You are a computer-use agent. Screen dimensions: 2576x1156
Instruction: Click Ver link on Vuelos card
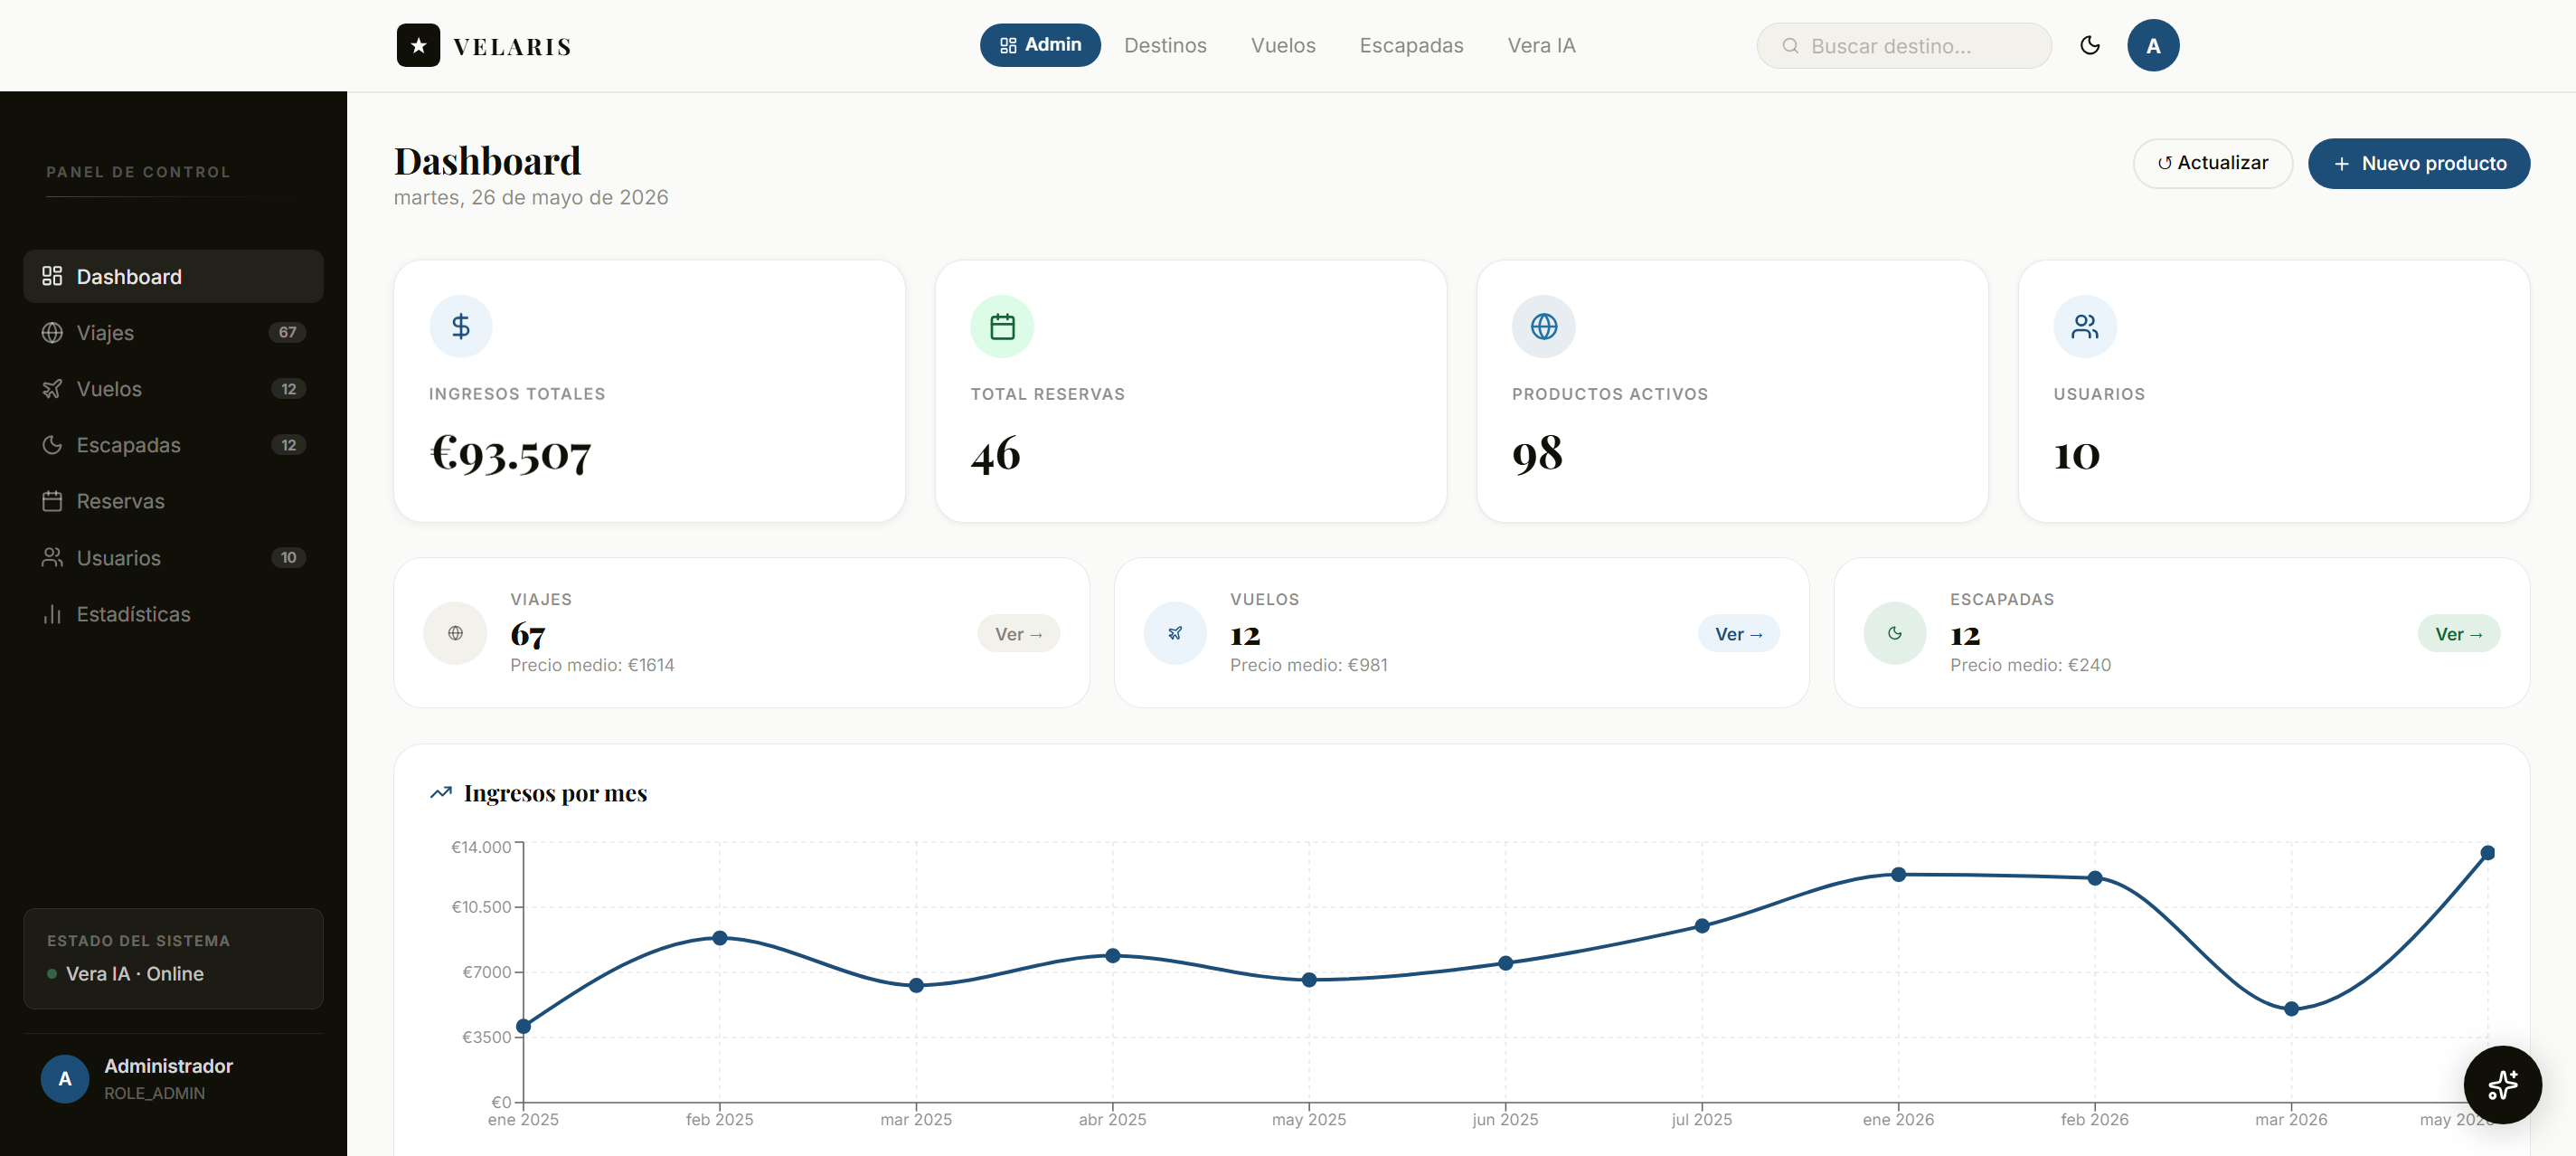1738,633
